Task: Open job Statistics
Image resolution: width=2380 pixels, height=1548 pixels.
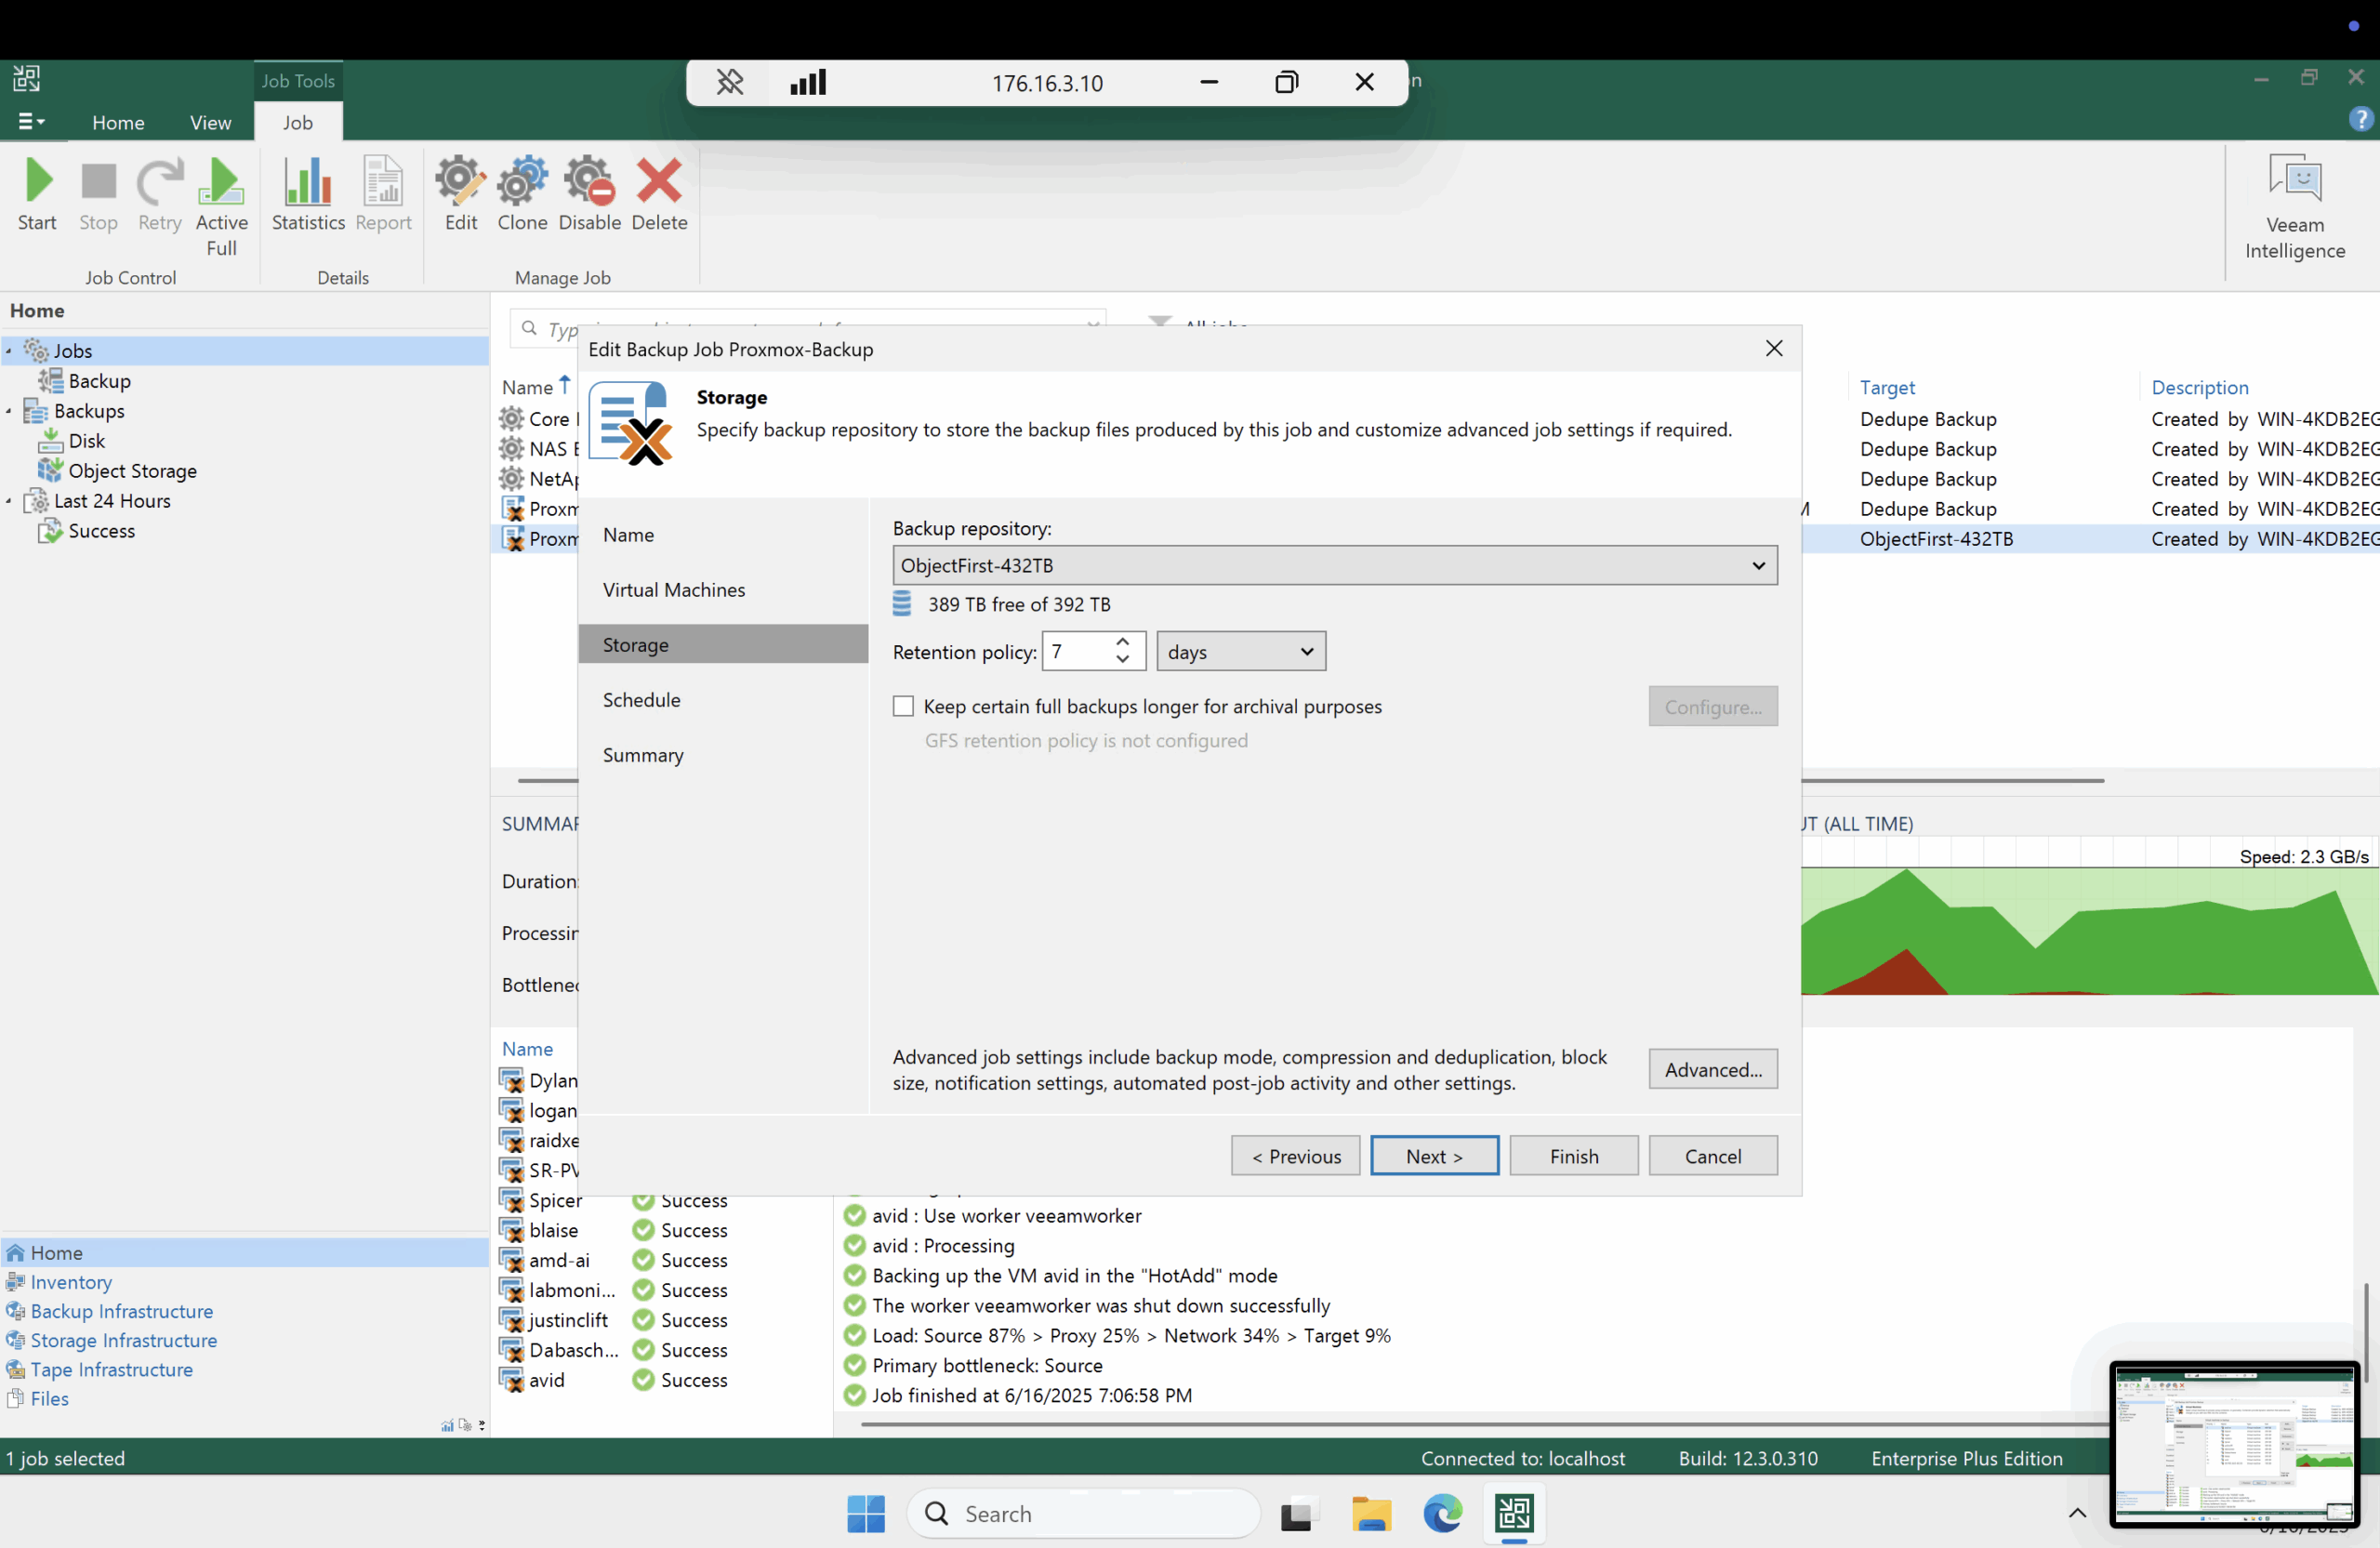Action: pyautogui.click(x=308, y=195)
